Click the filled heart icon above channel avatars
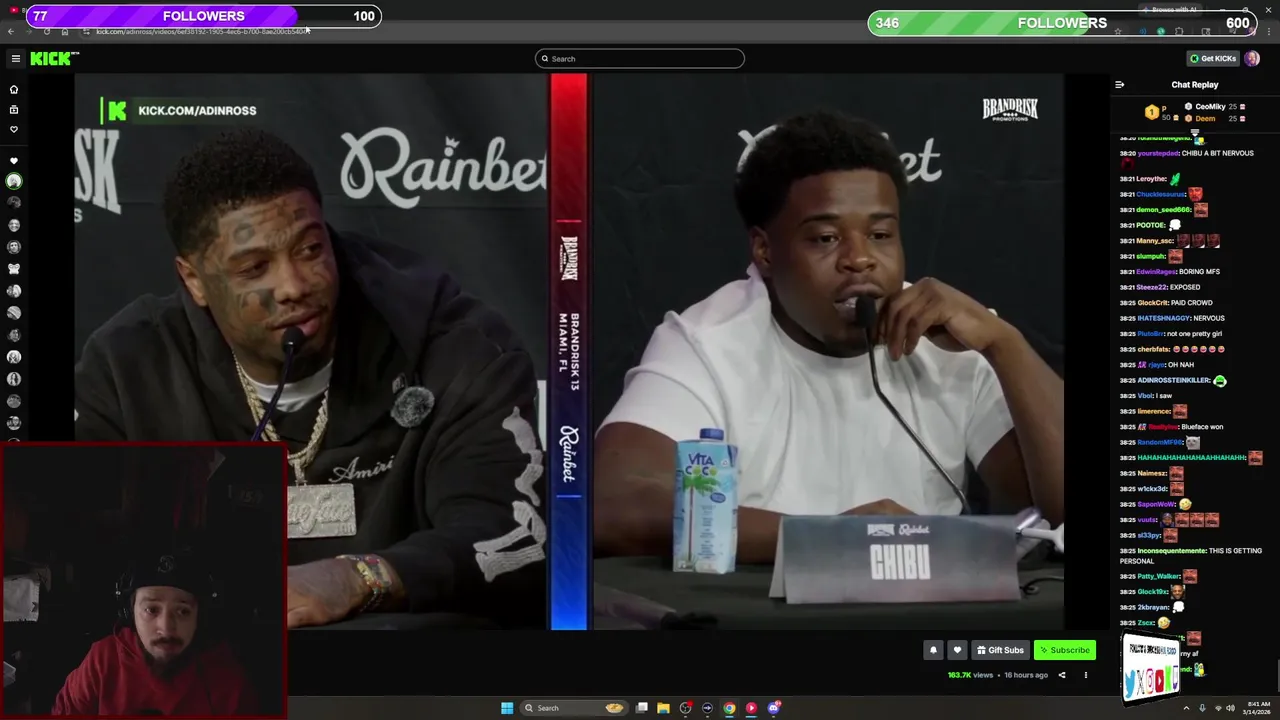This screenshot has height=720, width=1280. click(x=14, y=161)
